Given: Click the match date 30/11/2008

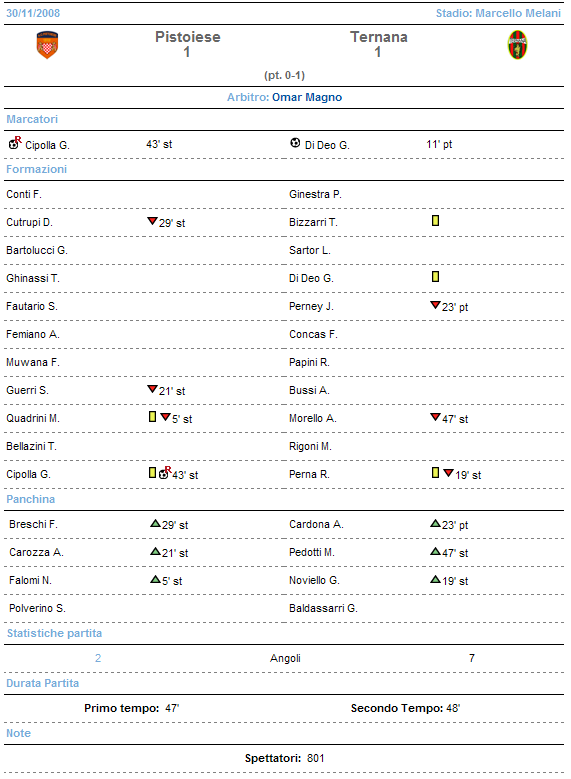Looking at the screenshot, I should (x=33, y=13).
